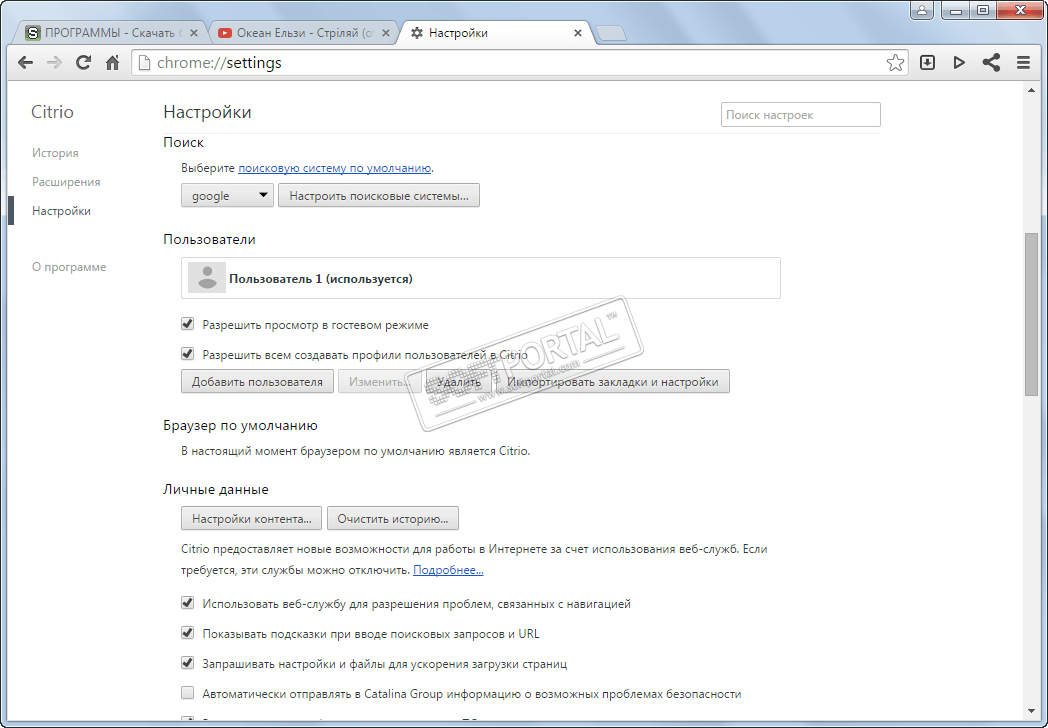Click the vertical scrollbar thumb
The image size is (1048, 728).
click(1031, 314)
